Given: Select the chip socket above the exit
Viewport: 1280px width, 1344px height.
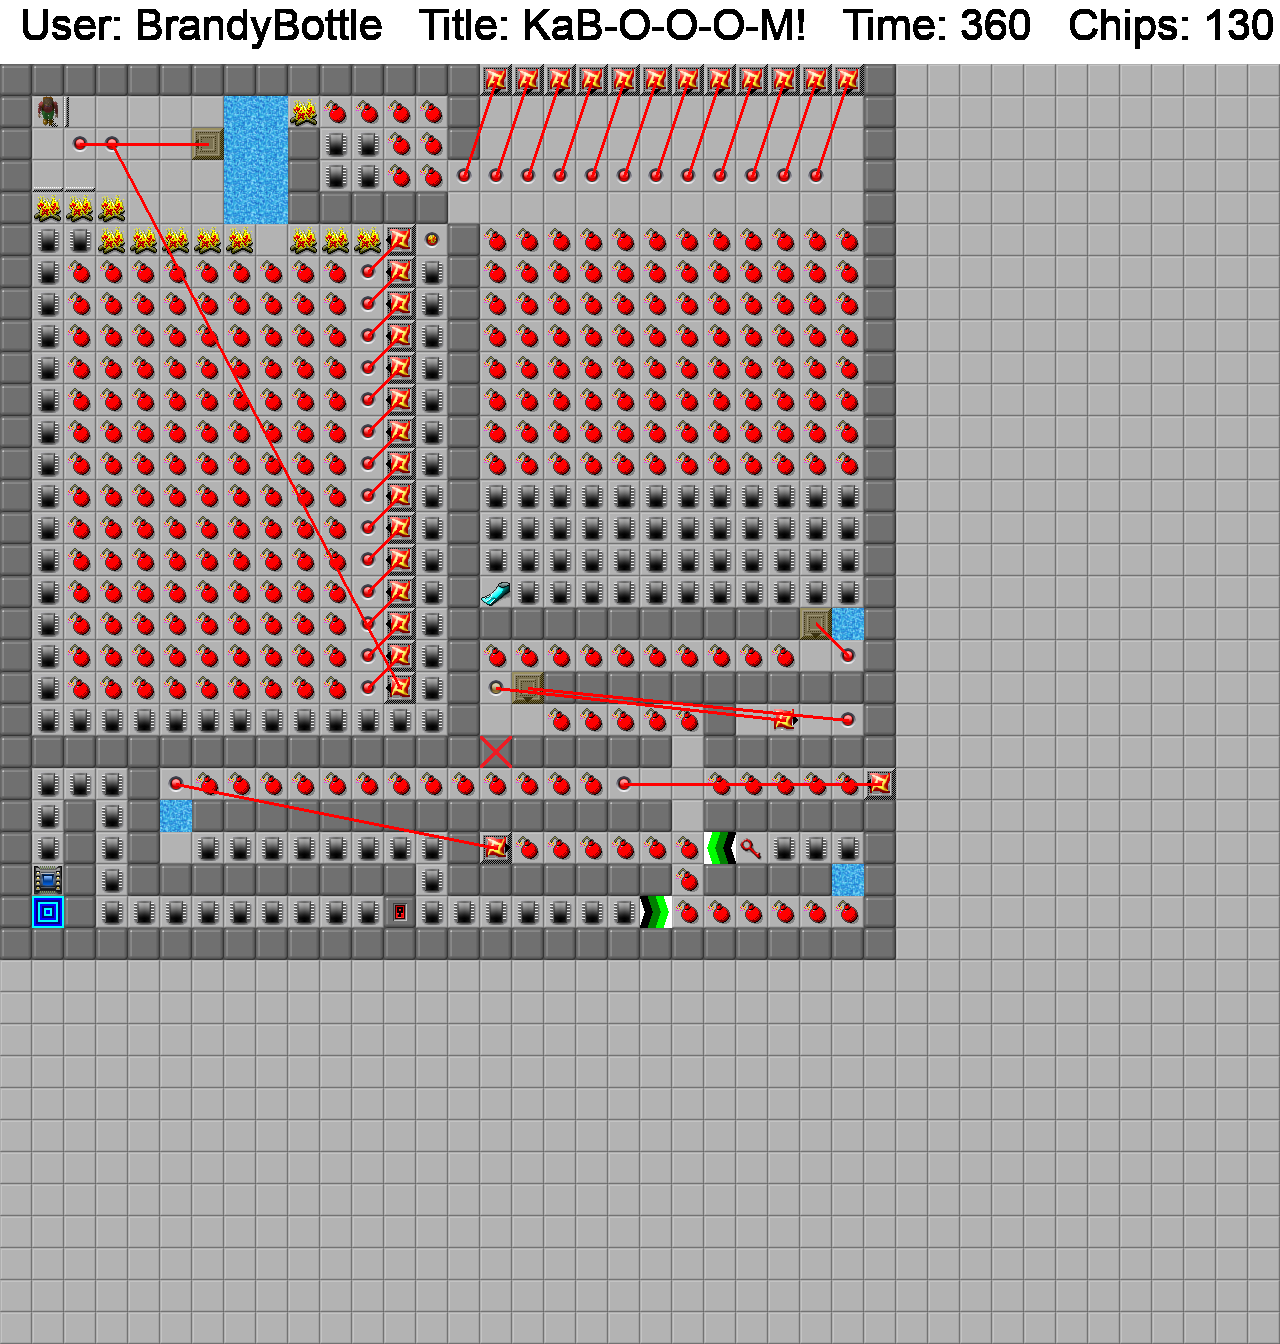Looking at the screenshot, I should (48, 881).
